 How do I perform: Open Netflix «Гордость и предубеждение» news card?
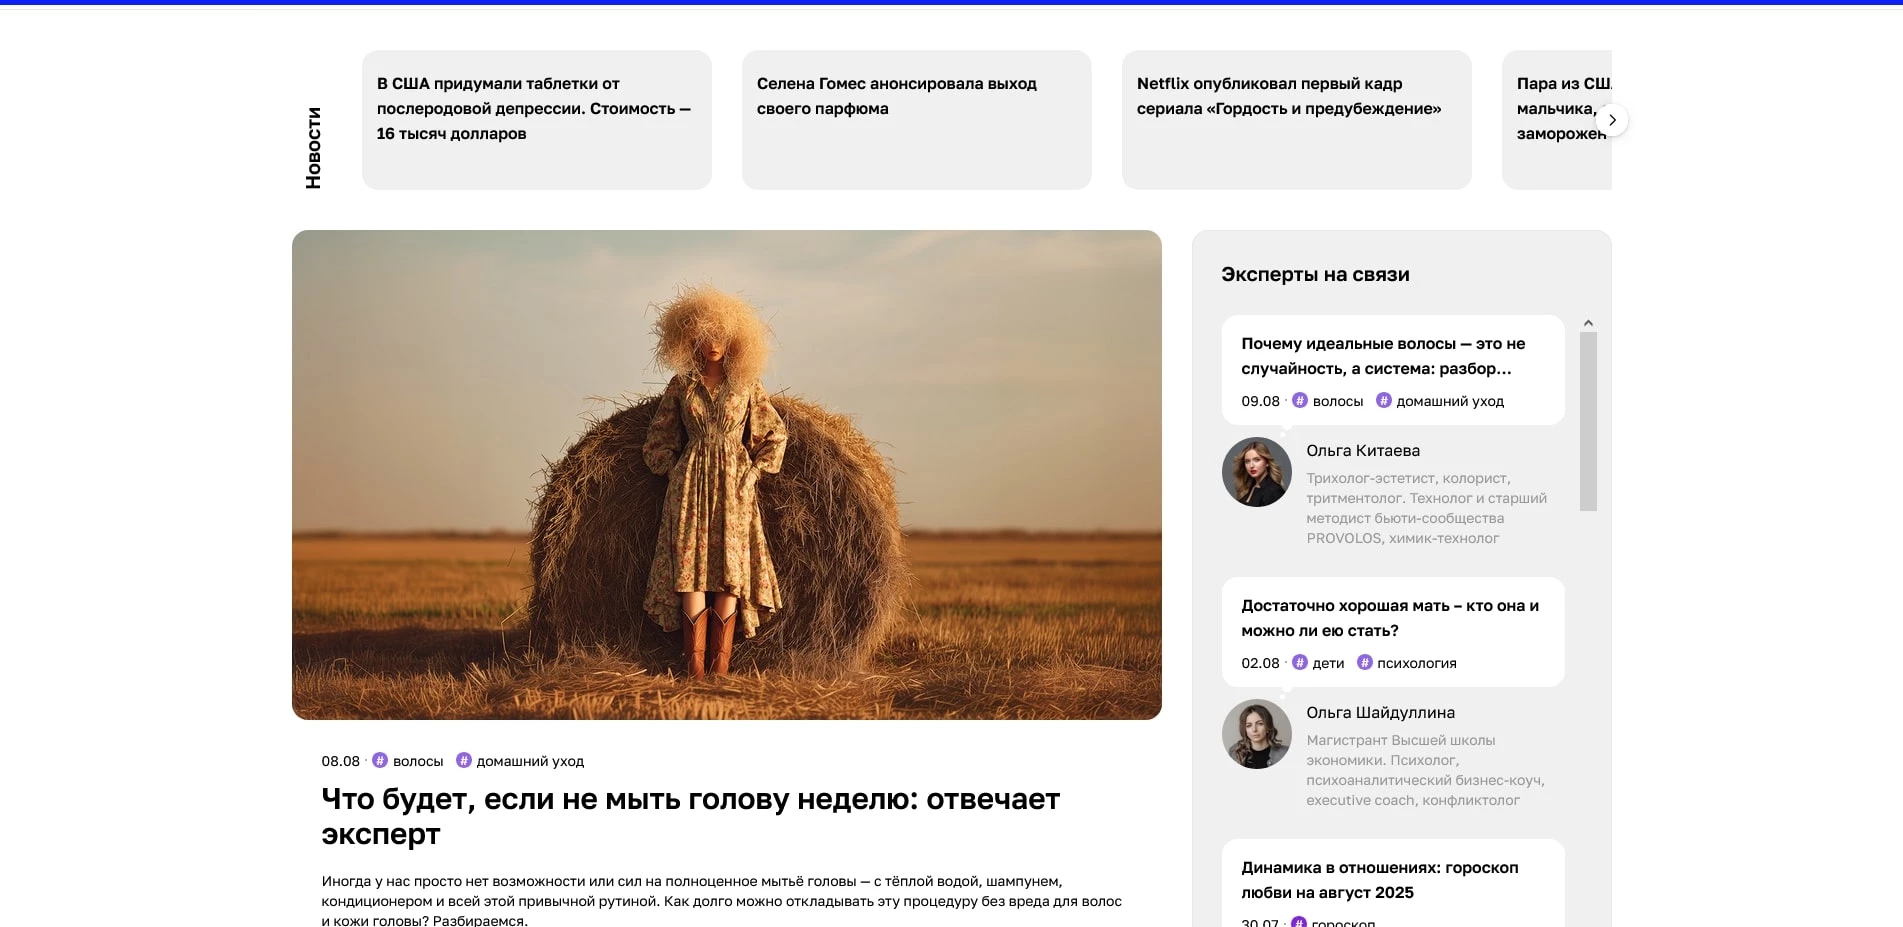1296,119
